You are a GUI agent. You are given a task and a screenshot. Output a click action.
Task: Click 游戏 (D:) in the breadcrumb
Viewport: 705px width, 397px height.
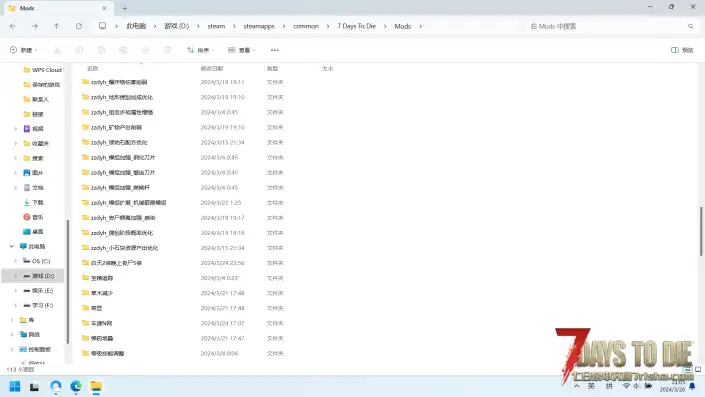pos(176,27)
